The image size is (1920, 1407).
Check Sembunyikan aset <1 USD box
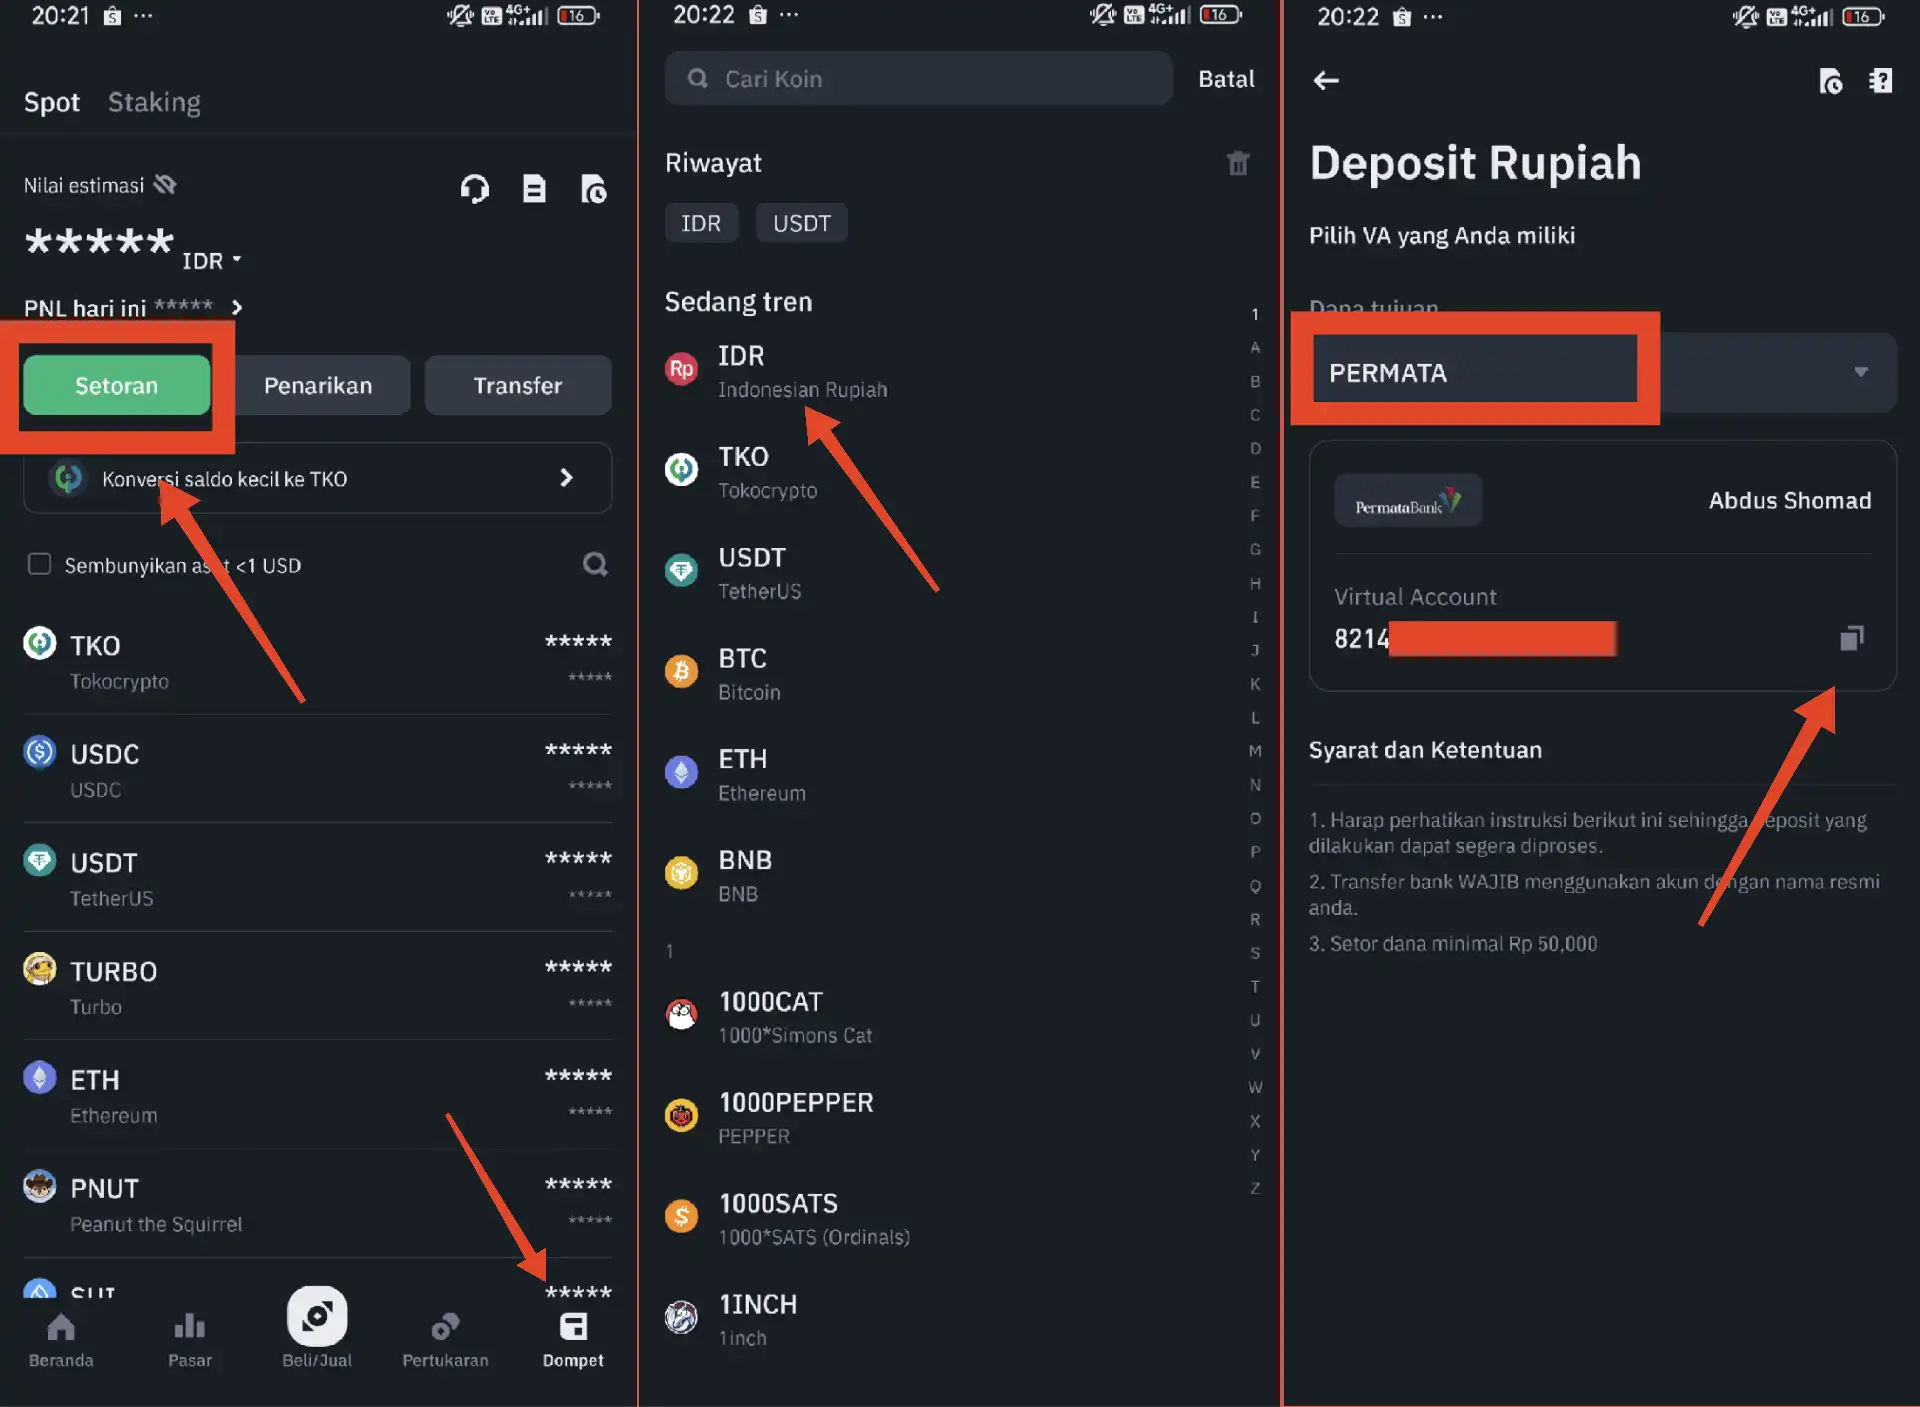coord(39,564)
